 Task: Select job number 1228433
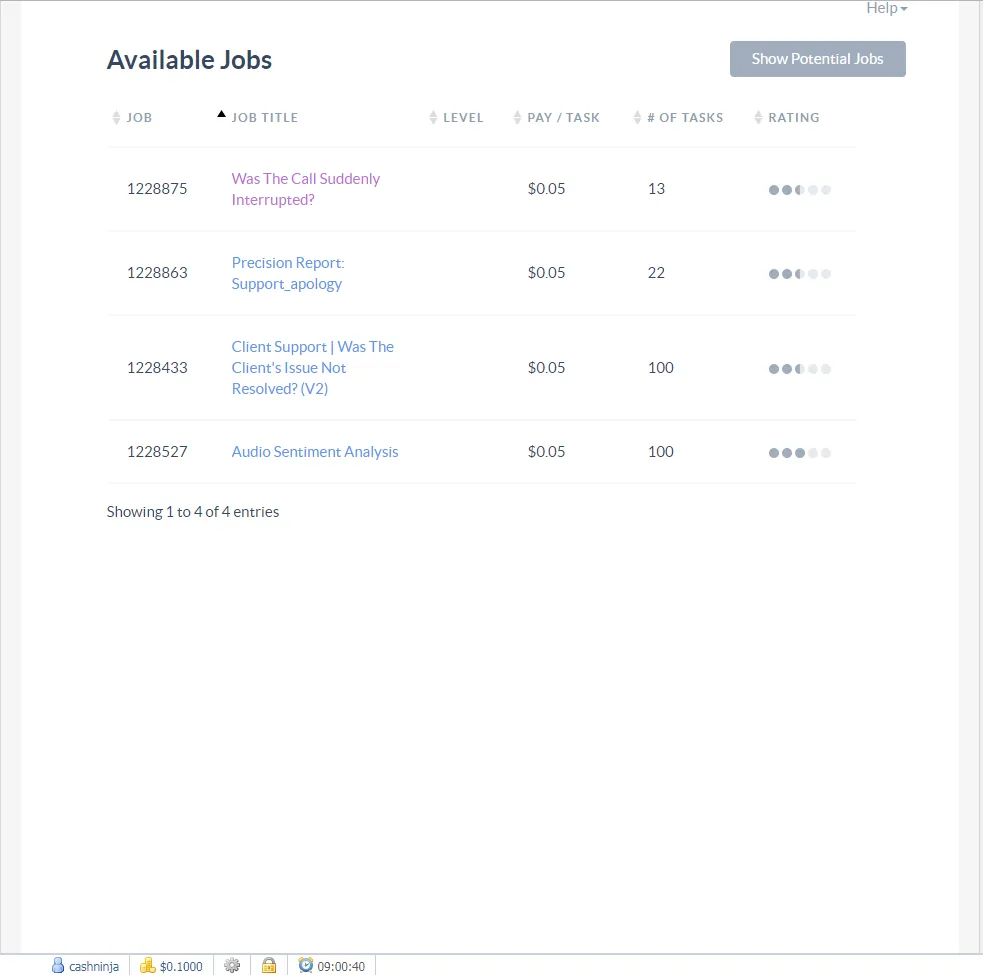(157, 367)
